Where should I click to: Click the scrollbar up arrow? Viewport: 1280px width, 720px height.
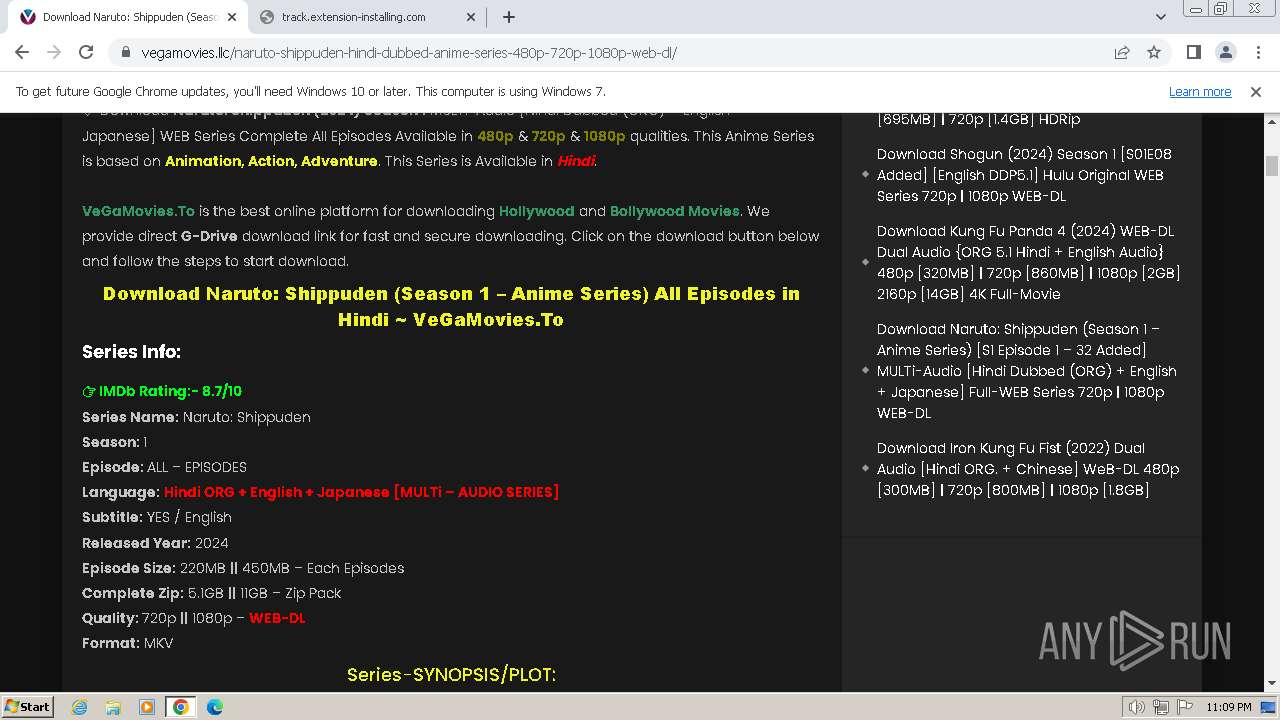pos(1271,121)
